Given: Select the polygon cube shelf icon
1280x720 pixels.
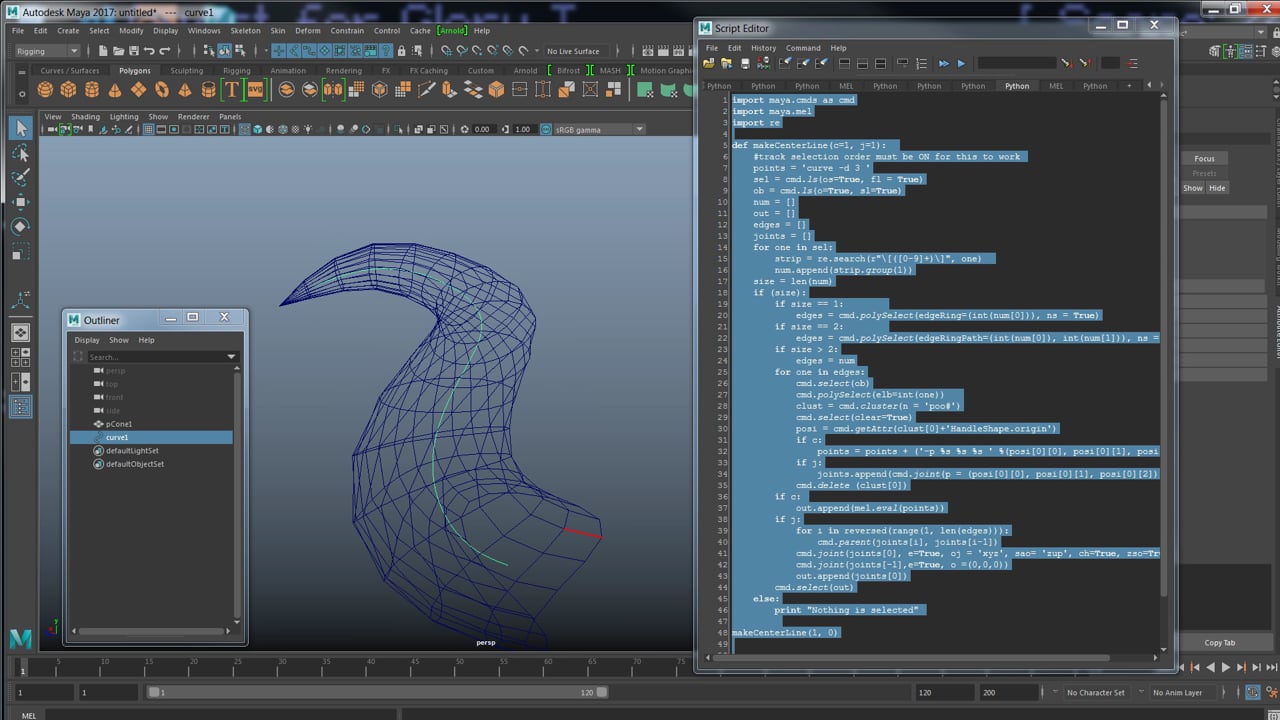Looking at the screenshot, I should 68,90.
